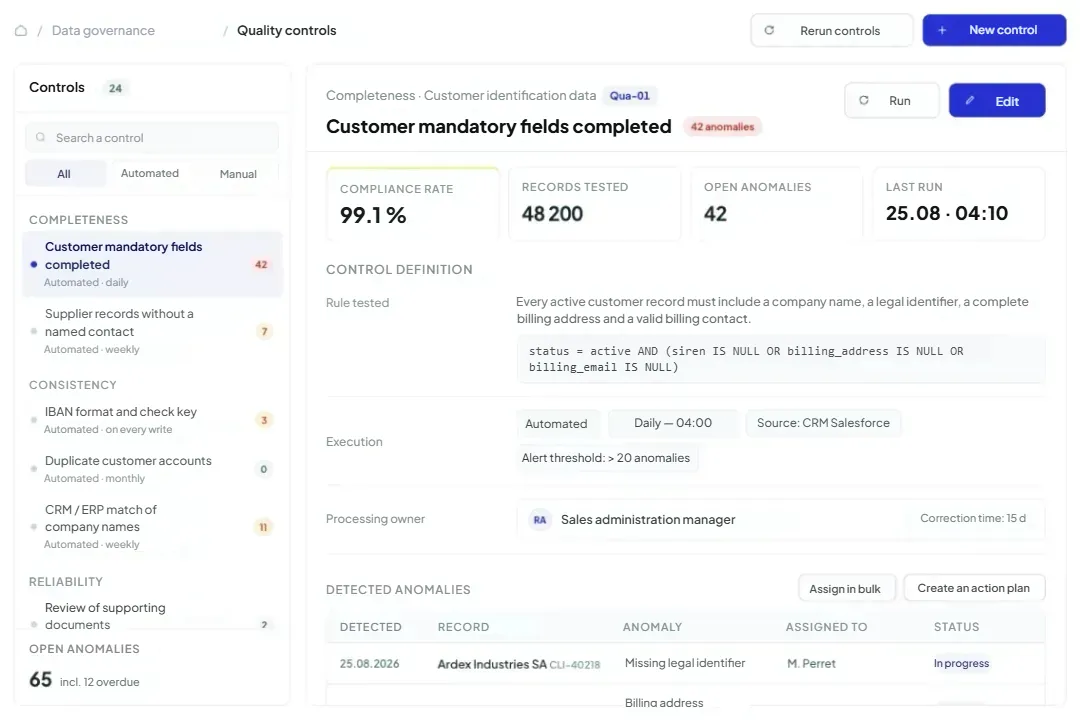
Task: Click the Daily — 04:00 chip
Action: pos(673,423)
